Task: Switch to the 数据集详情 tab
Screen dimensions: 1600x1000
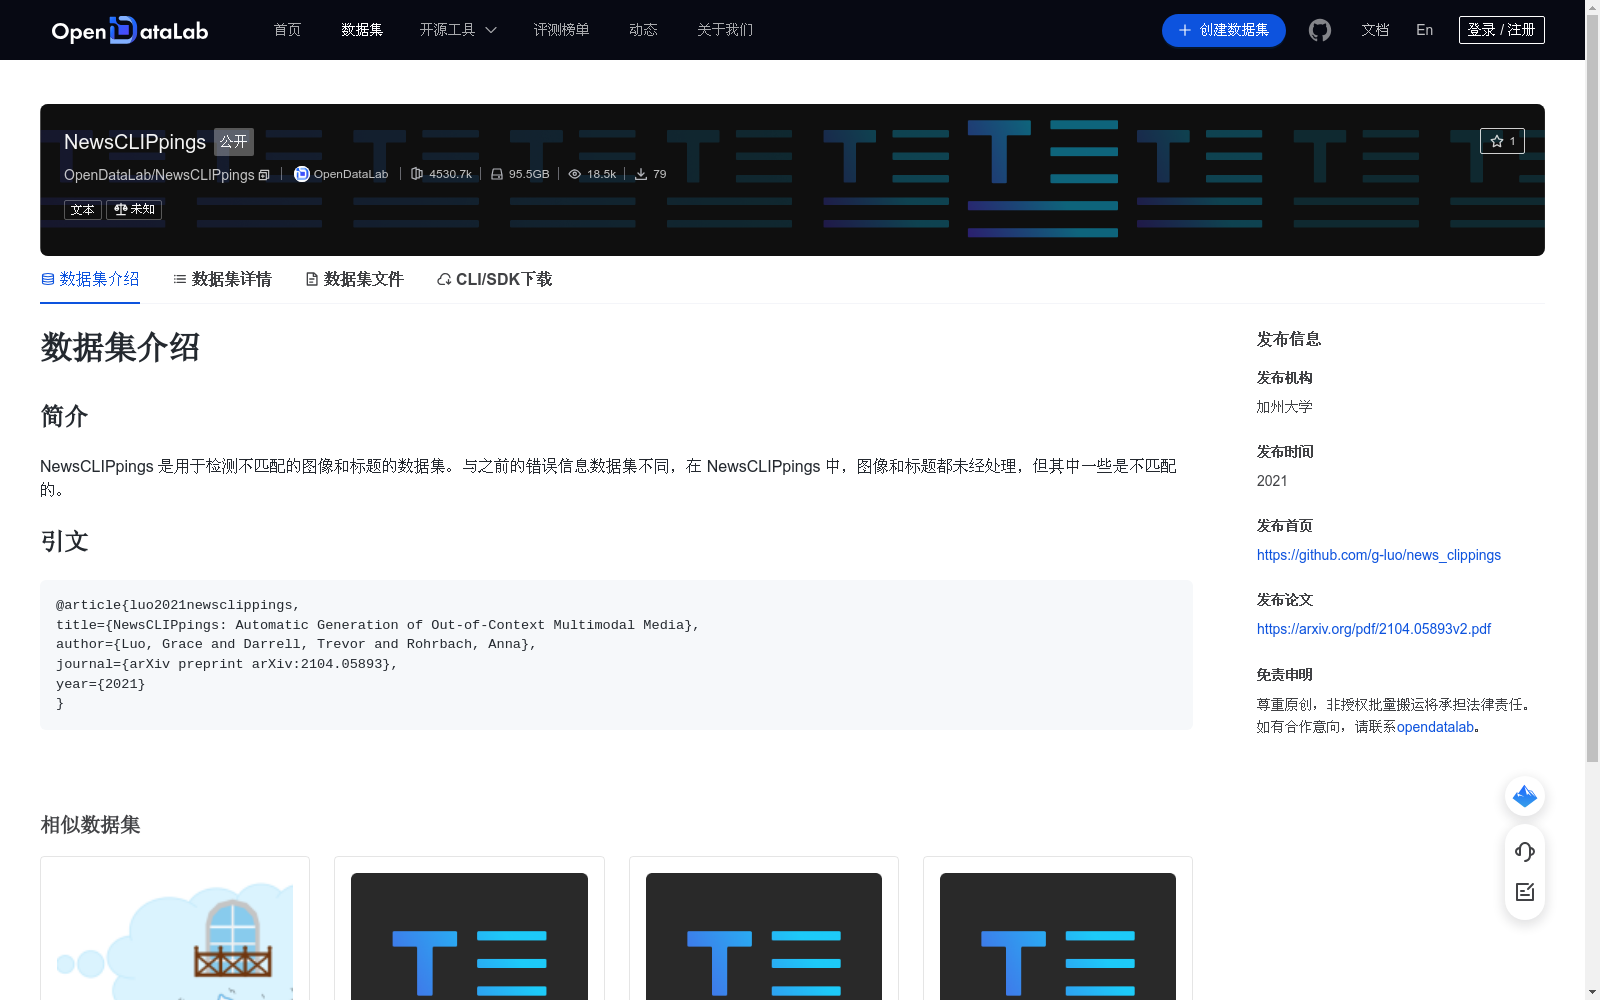Action: pyautogui.click(x=222, y=279)
